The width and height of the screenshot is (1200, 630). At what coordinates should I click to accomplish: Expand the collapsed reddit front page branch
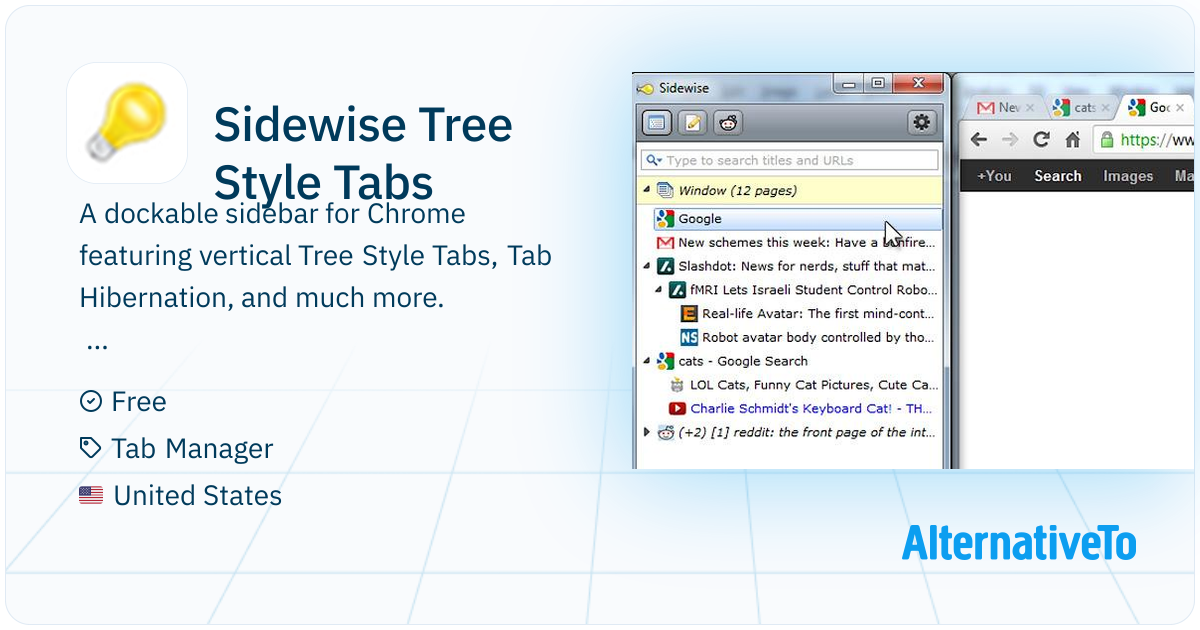click(x=646, y=432)
